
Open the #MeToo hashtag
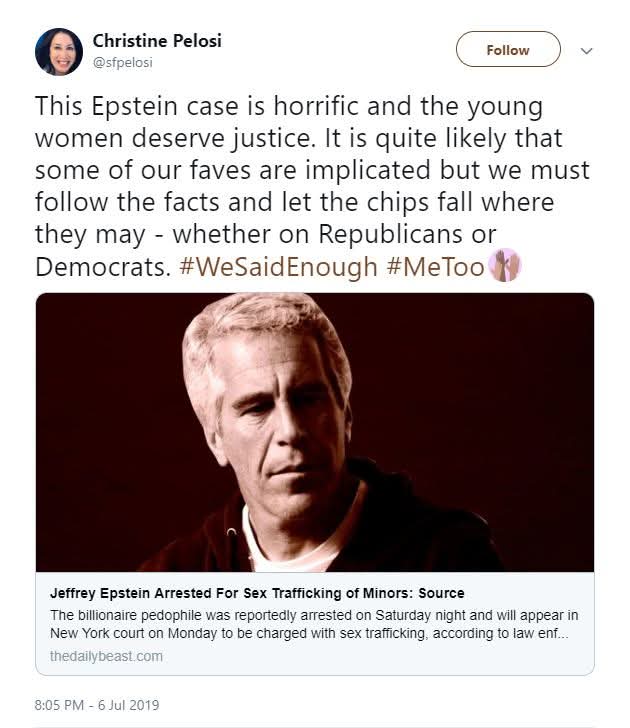pyautogui.click(x=436, y=267)
